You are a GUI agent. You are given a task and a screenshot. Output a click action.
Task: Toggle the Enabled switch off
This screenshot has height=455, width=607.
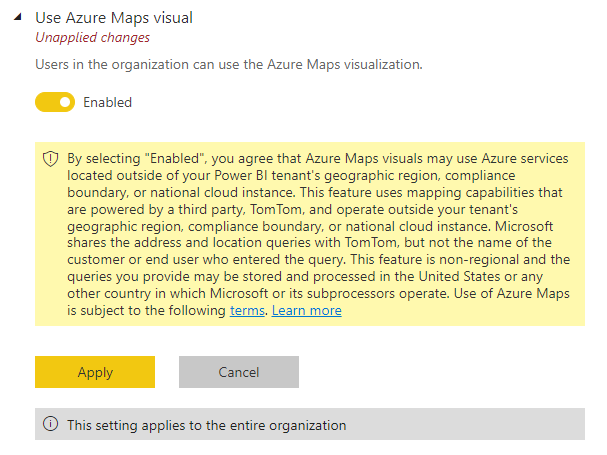55,102
